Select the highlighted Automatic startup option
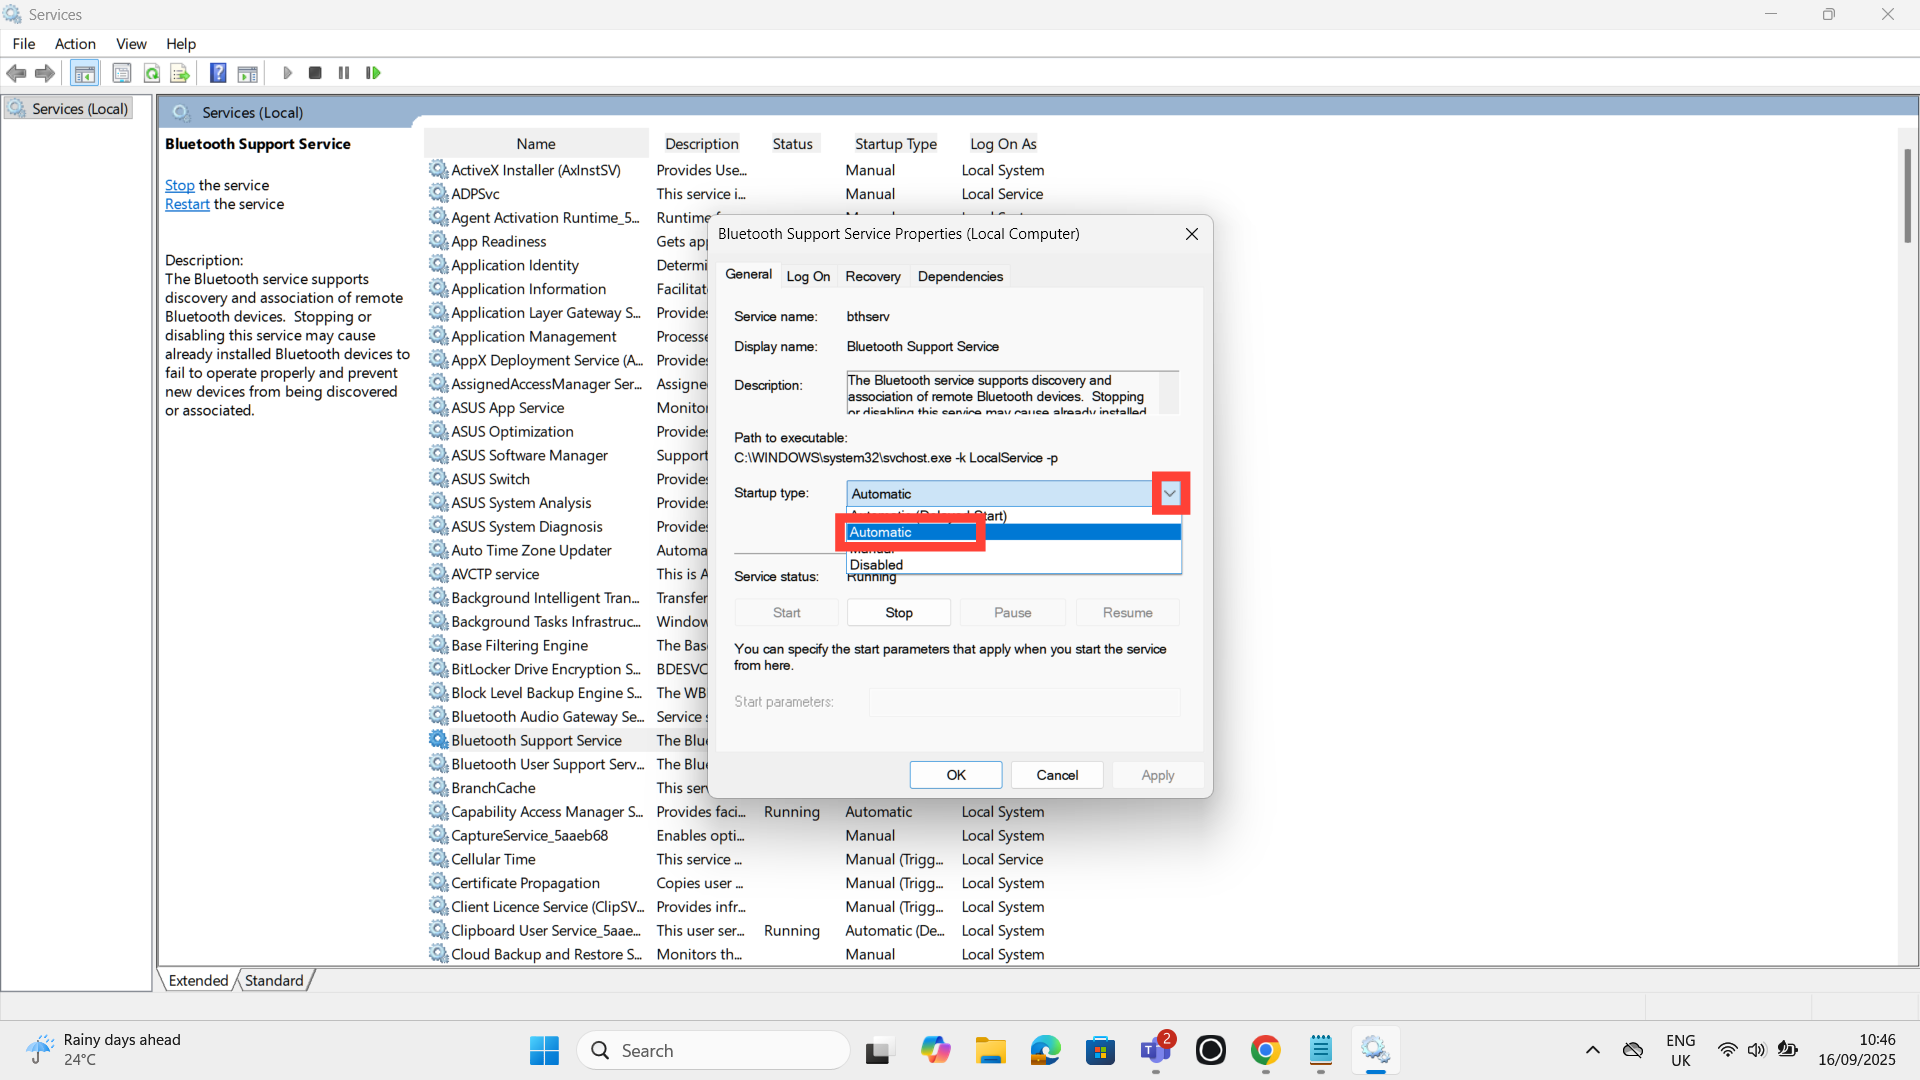 tap(880, 532)
